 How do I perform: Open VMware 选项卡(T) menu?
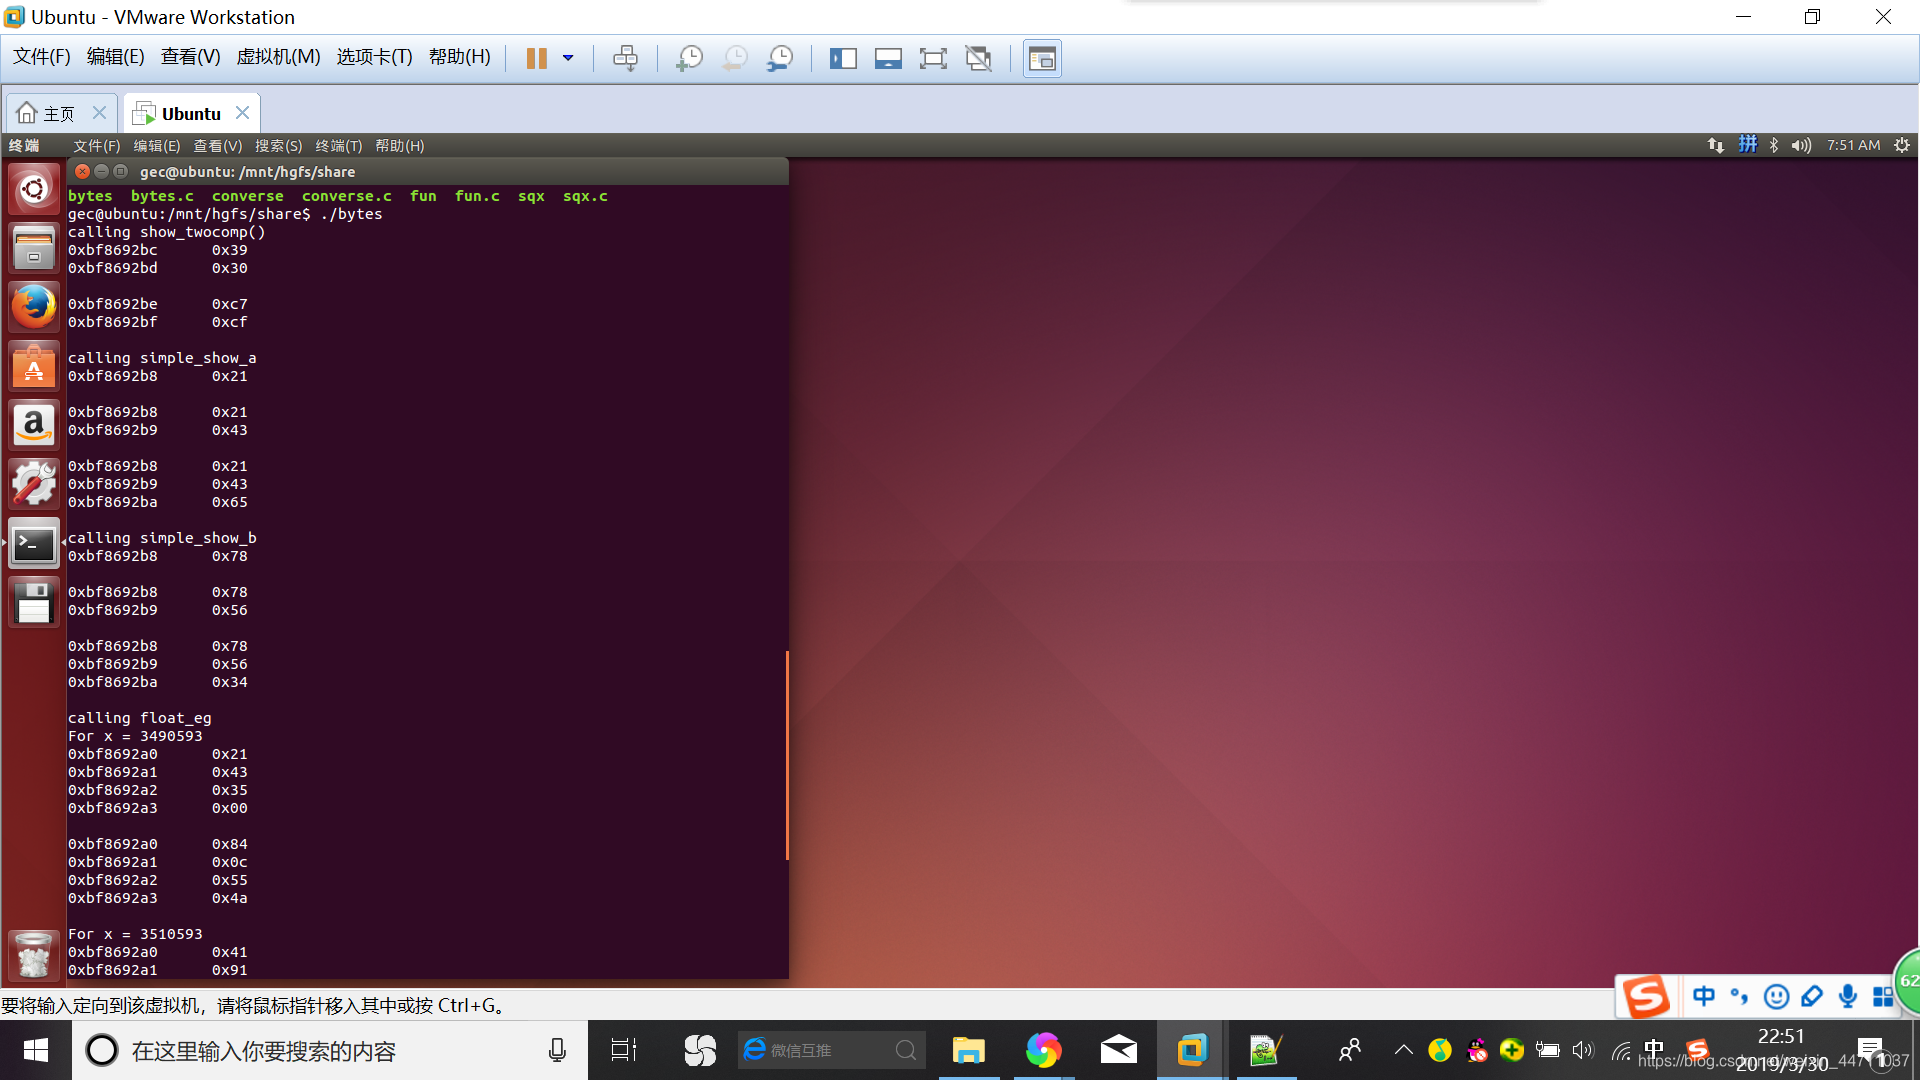(x=374, y=57)
